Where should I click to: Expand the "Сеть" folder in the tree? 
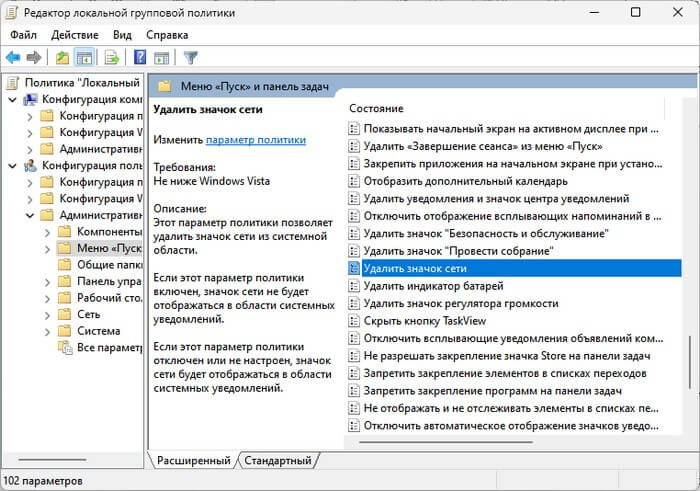89,314
